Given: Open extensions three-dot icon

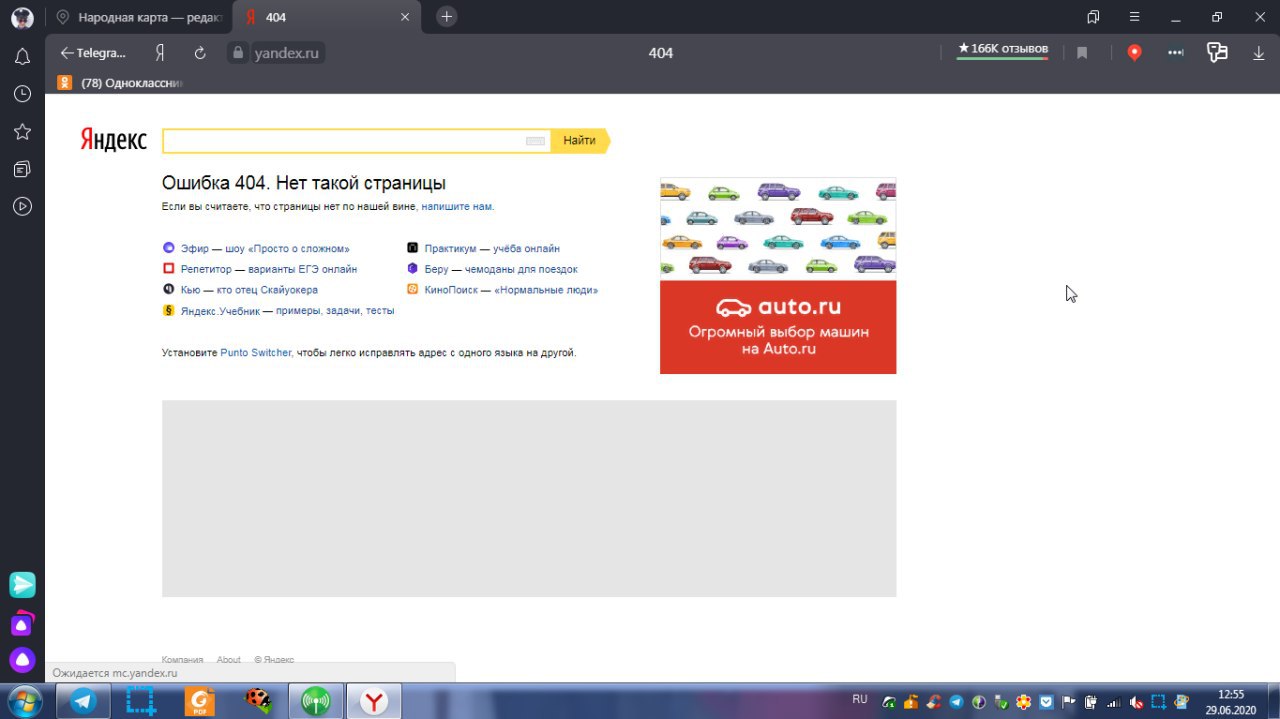Looking at the screenshot, I should (1176, 53).
